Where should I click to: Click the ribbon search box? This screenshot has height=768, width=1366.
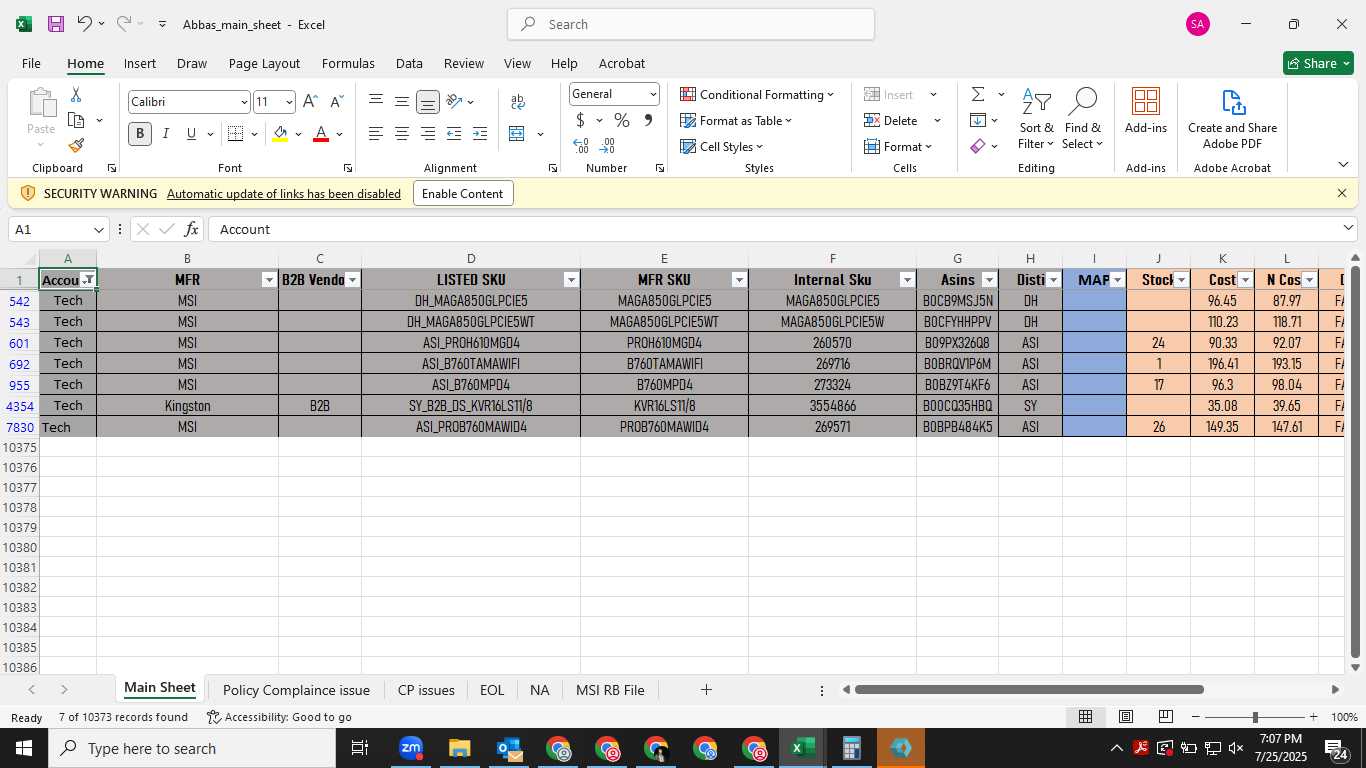[x=691, y=24]
